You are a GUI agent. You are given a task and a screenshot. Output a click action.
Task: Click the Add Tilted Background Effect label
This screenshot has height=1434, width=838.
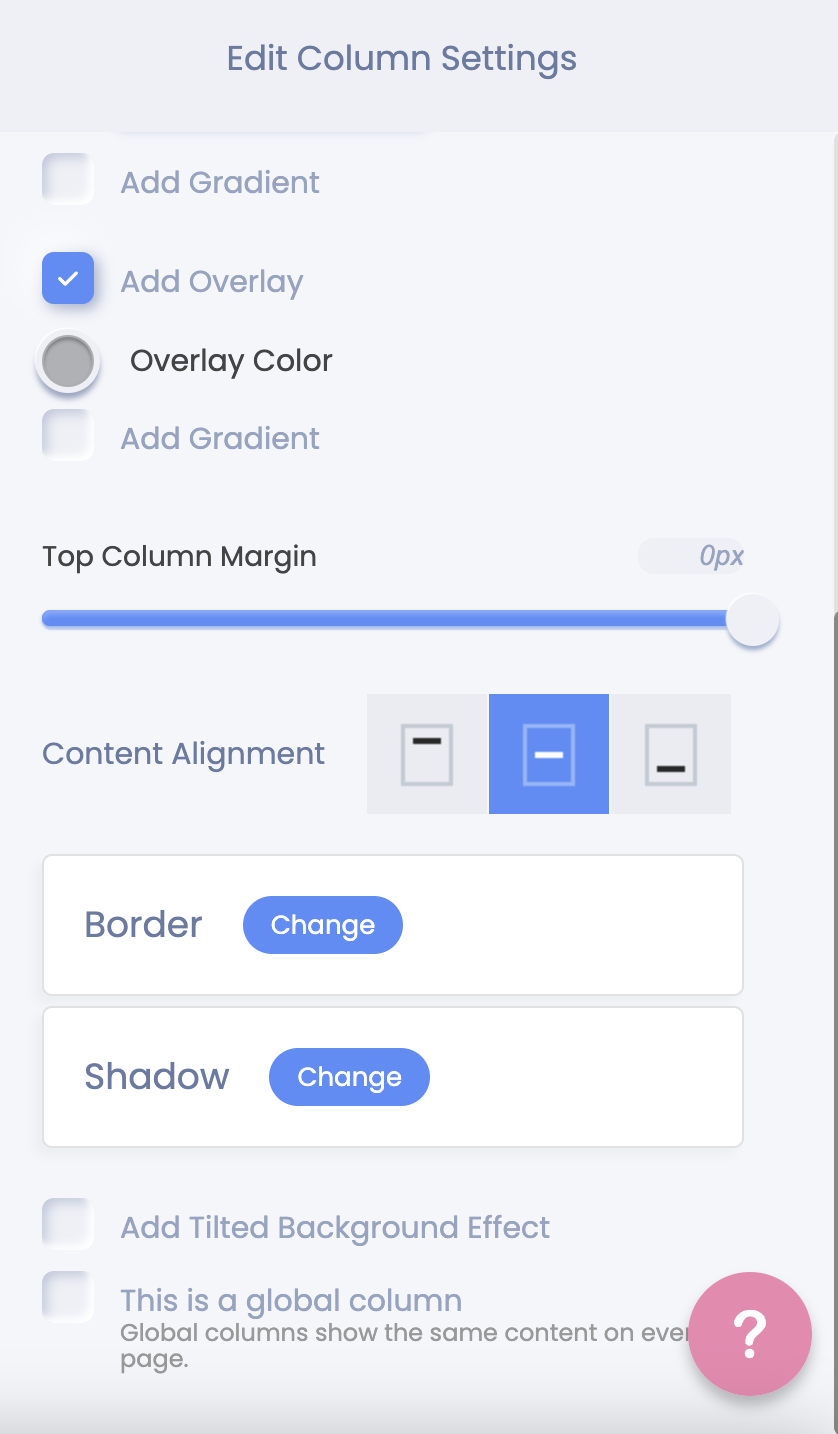click(x=335, y=1227)
